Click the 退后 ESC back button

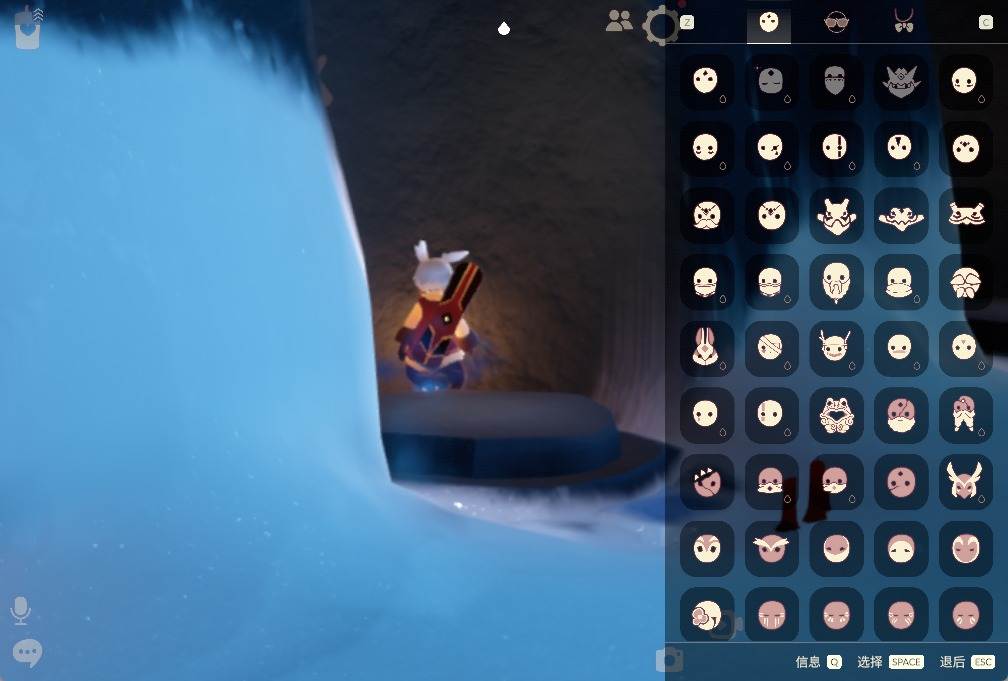coord(967,662)
